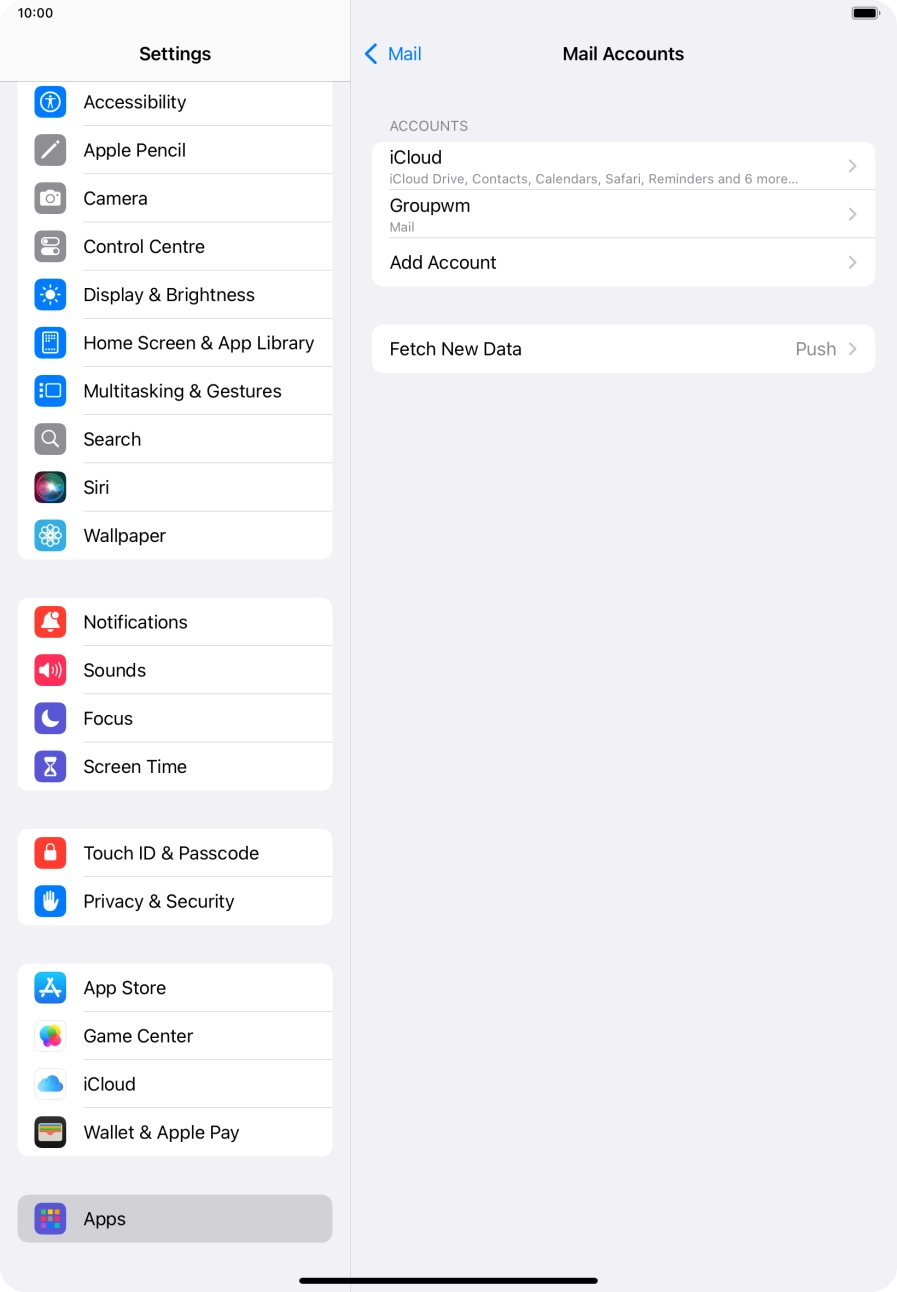897x1292 pixels.
Task: Open Camera settings icon
Action: click(x=50, y=198)
